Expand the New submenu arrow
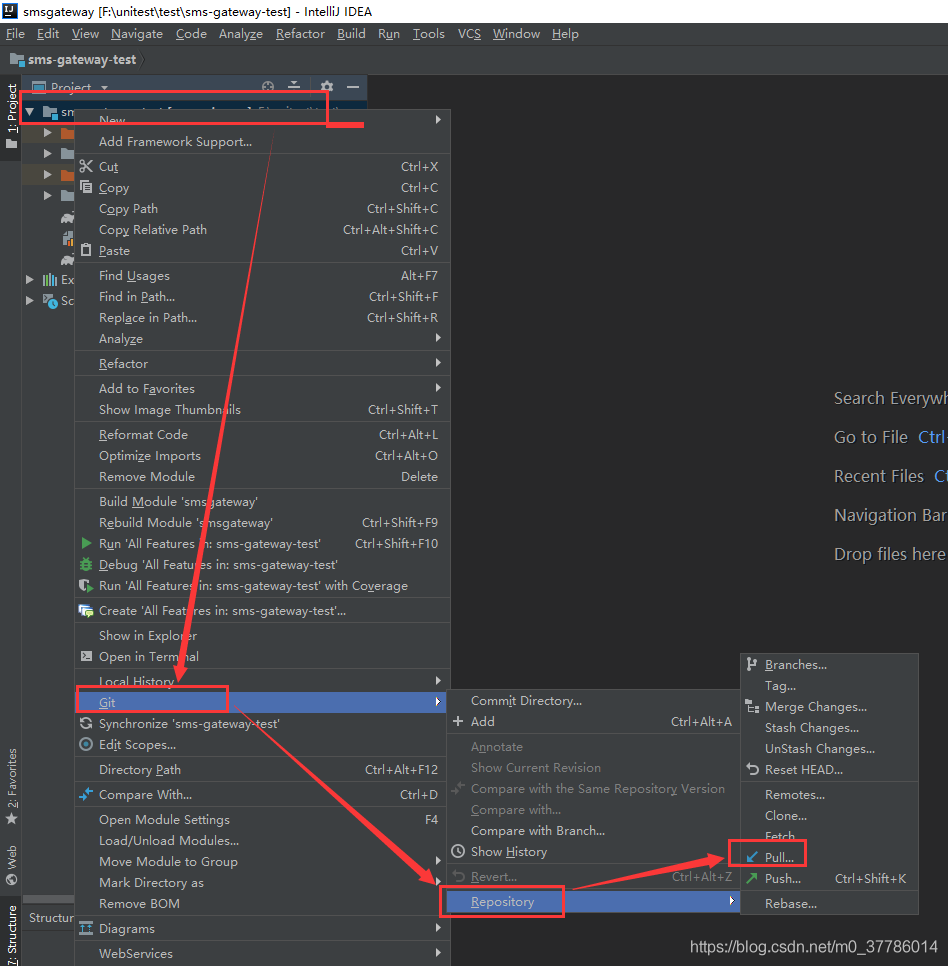 pyautogui.click(x=438, y=120)
